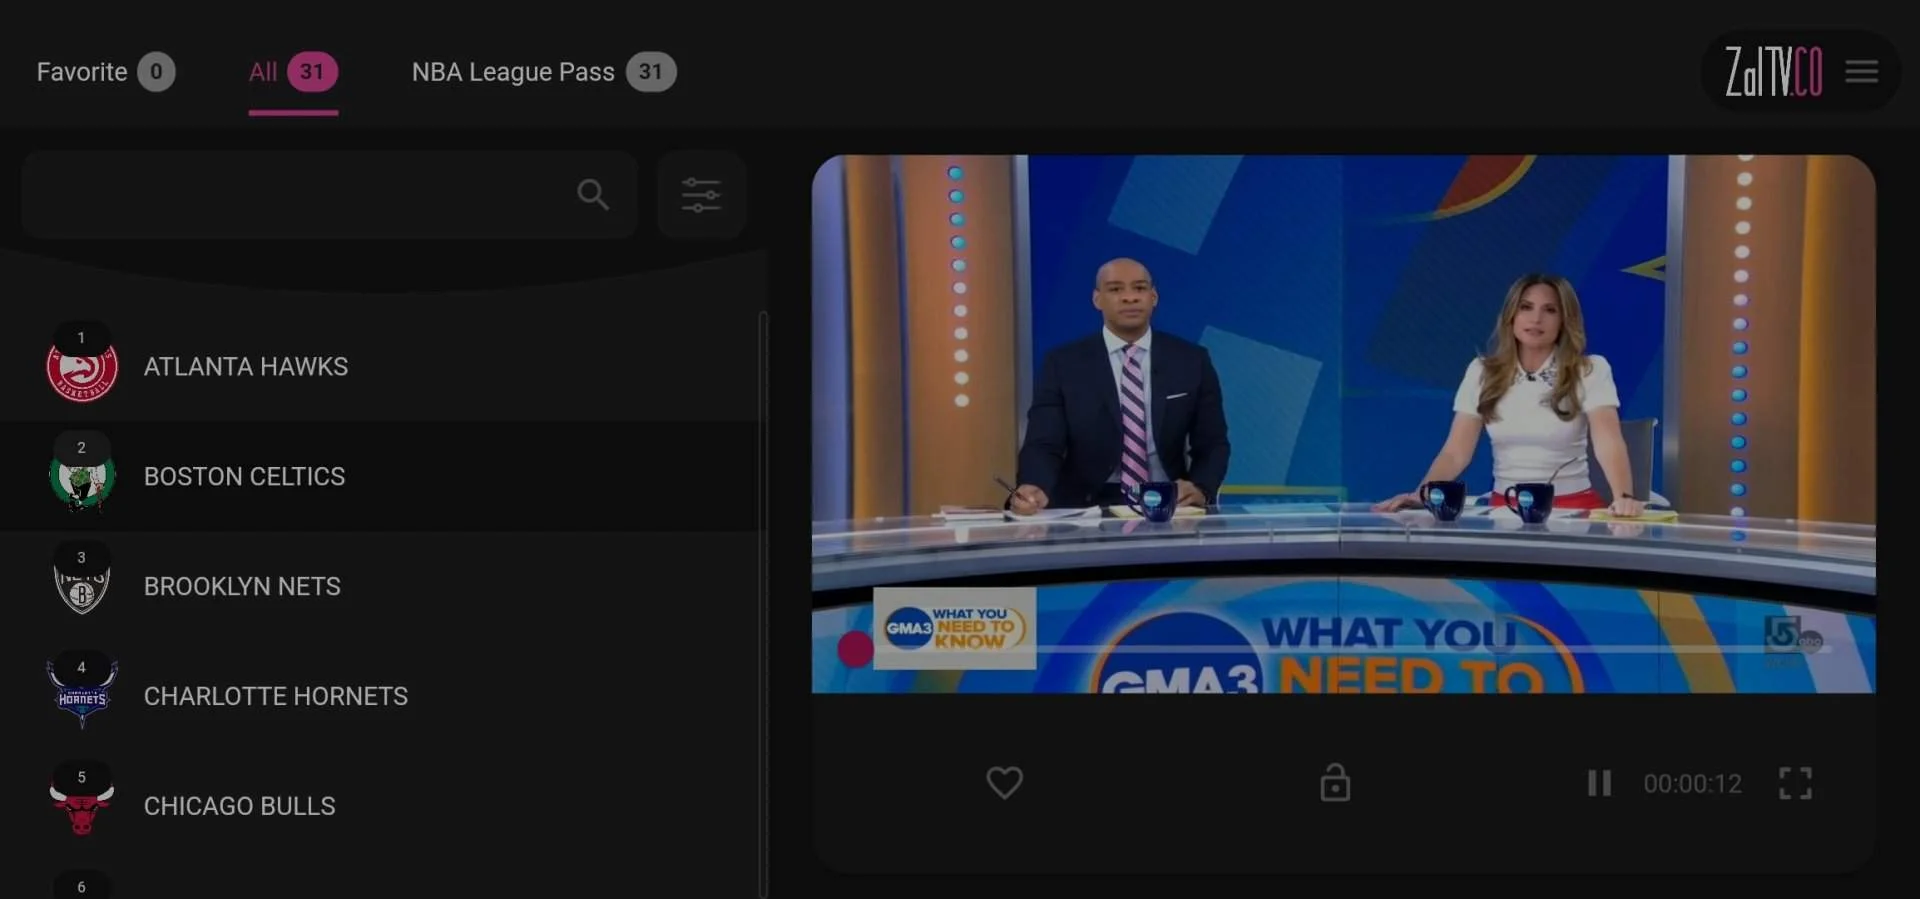Enter fullscreen video mode

pyautogui.click(x=1795, y=783)
